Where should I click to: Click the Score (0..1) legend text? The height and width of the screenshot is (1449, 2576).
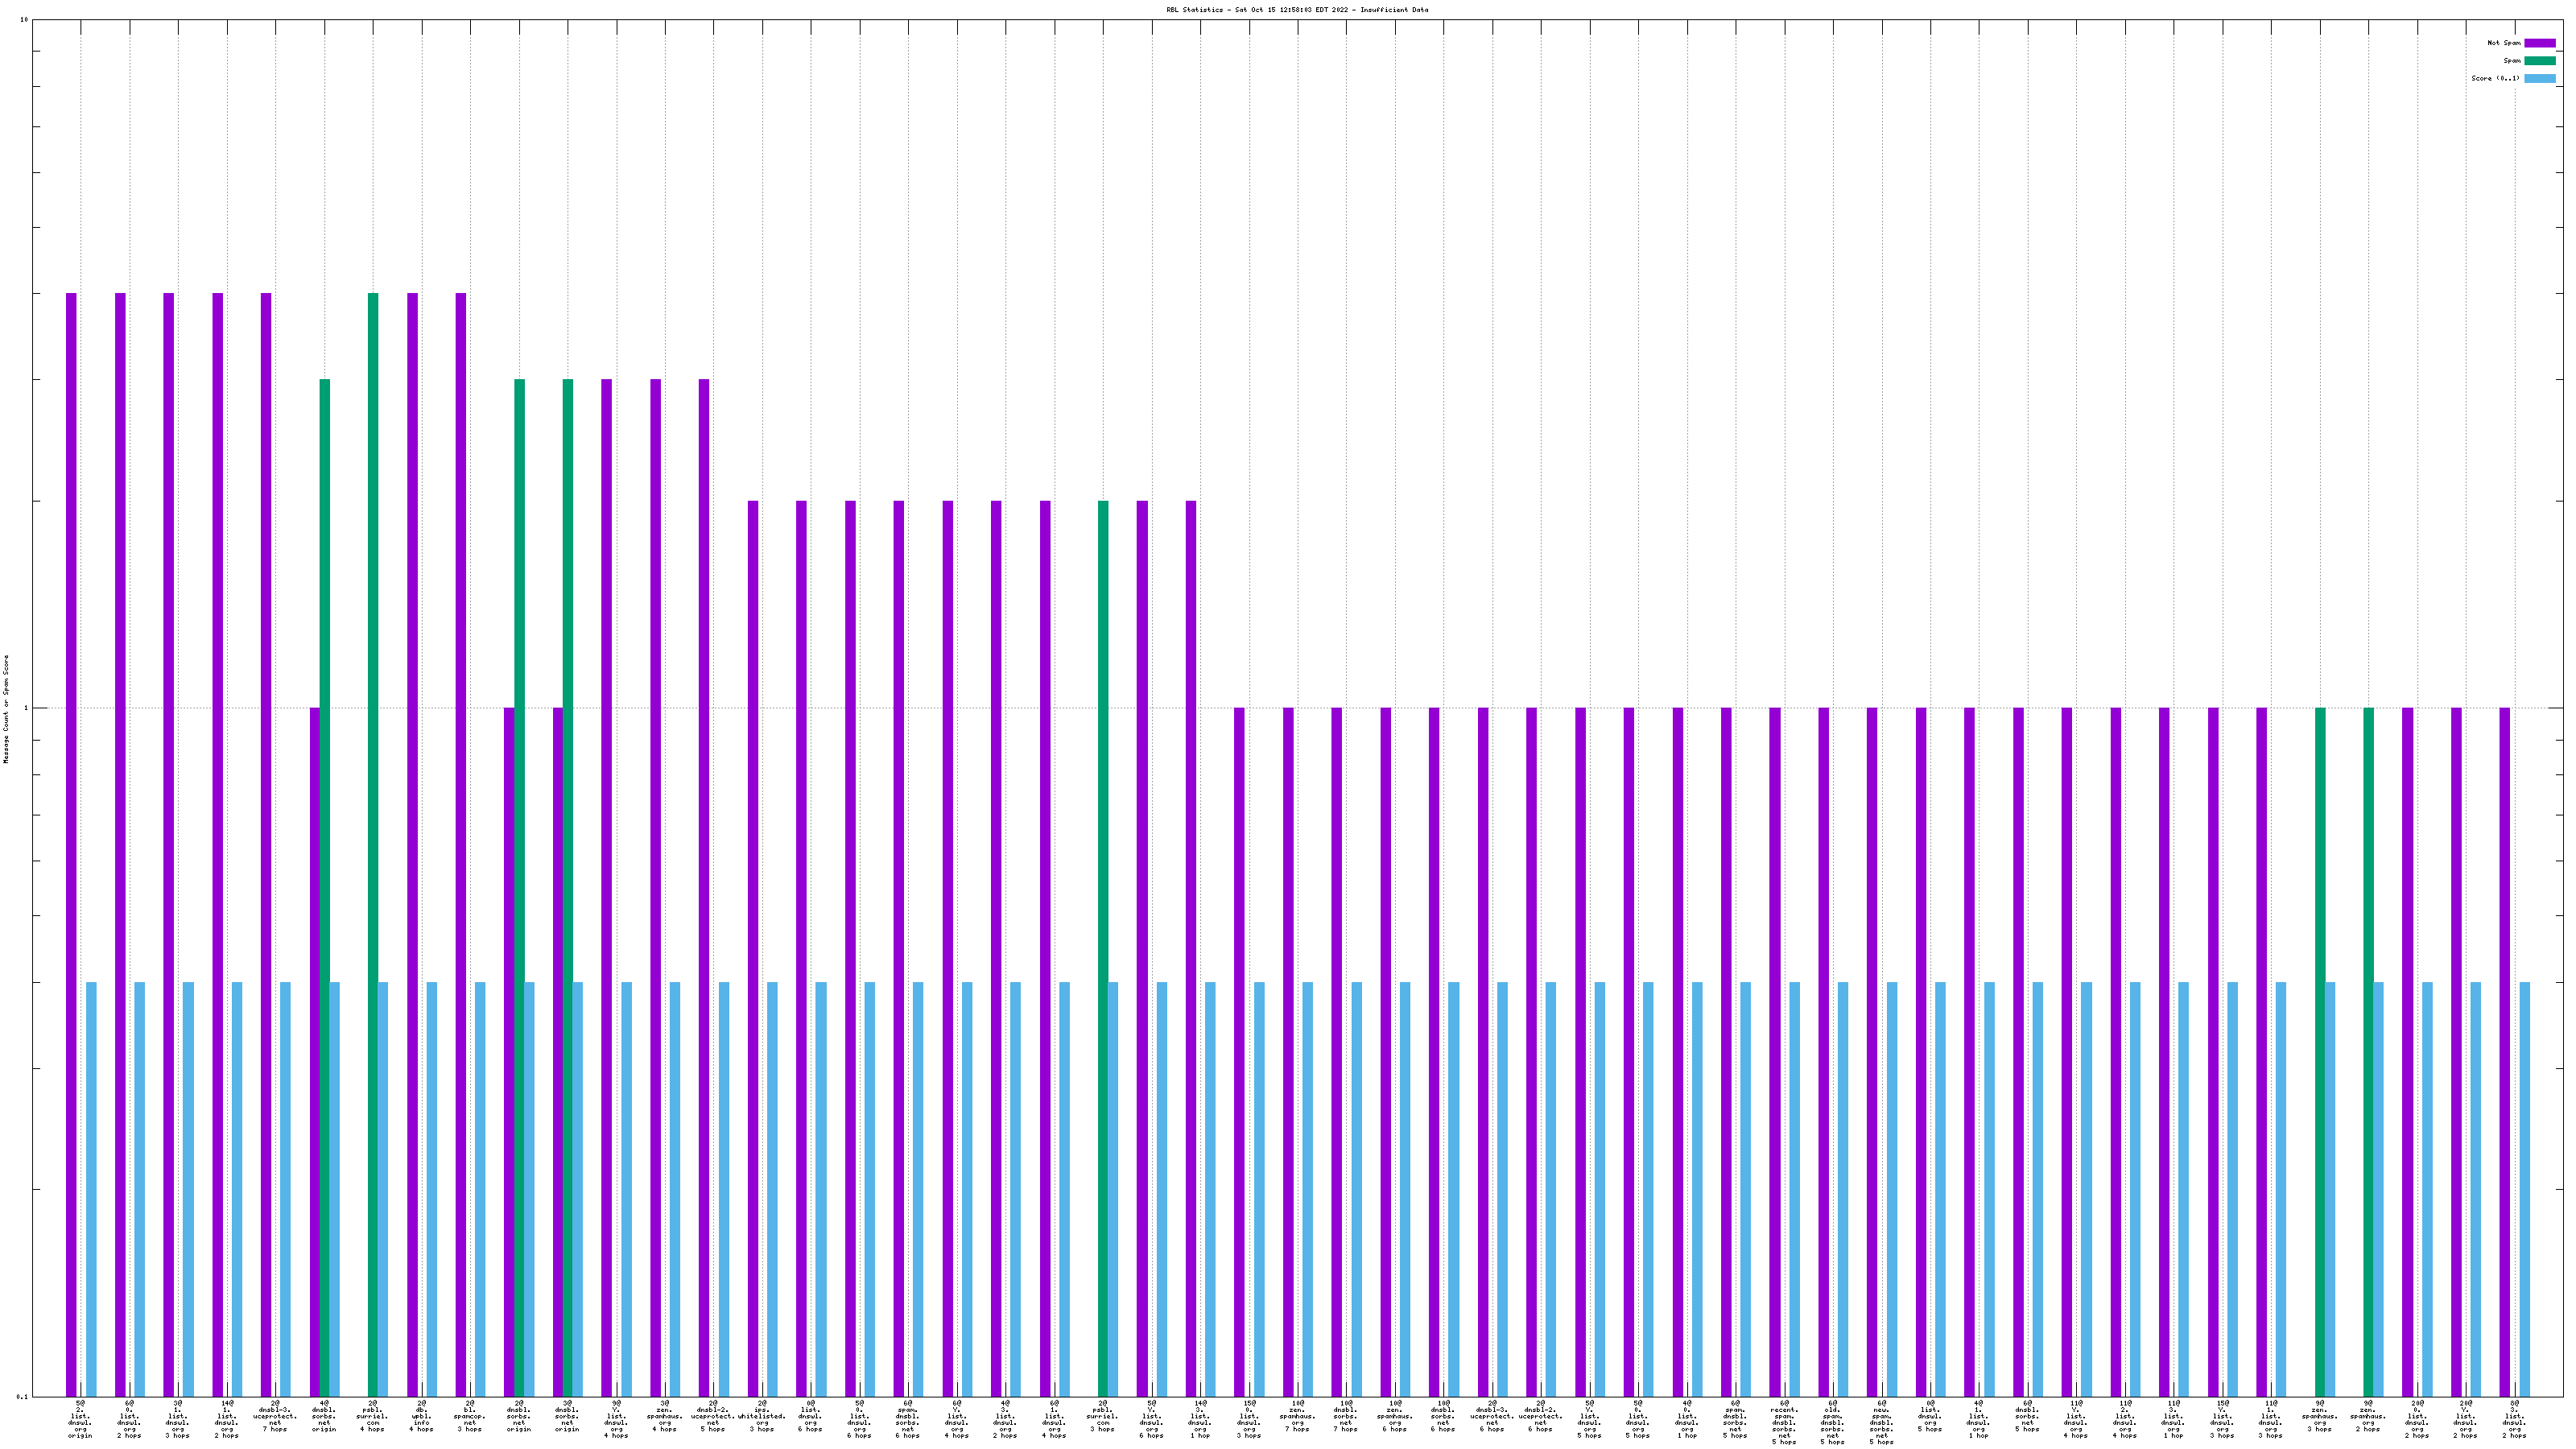(x=2495, y=78)
